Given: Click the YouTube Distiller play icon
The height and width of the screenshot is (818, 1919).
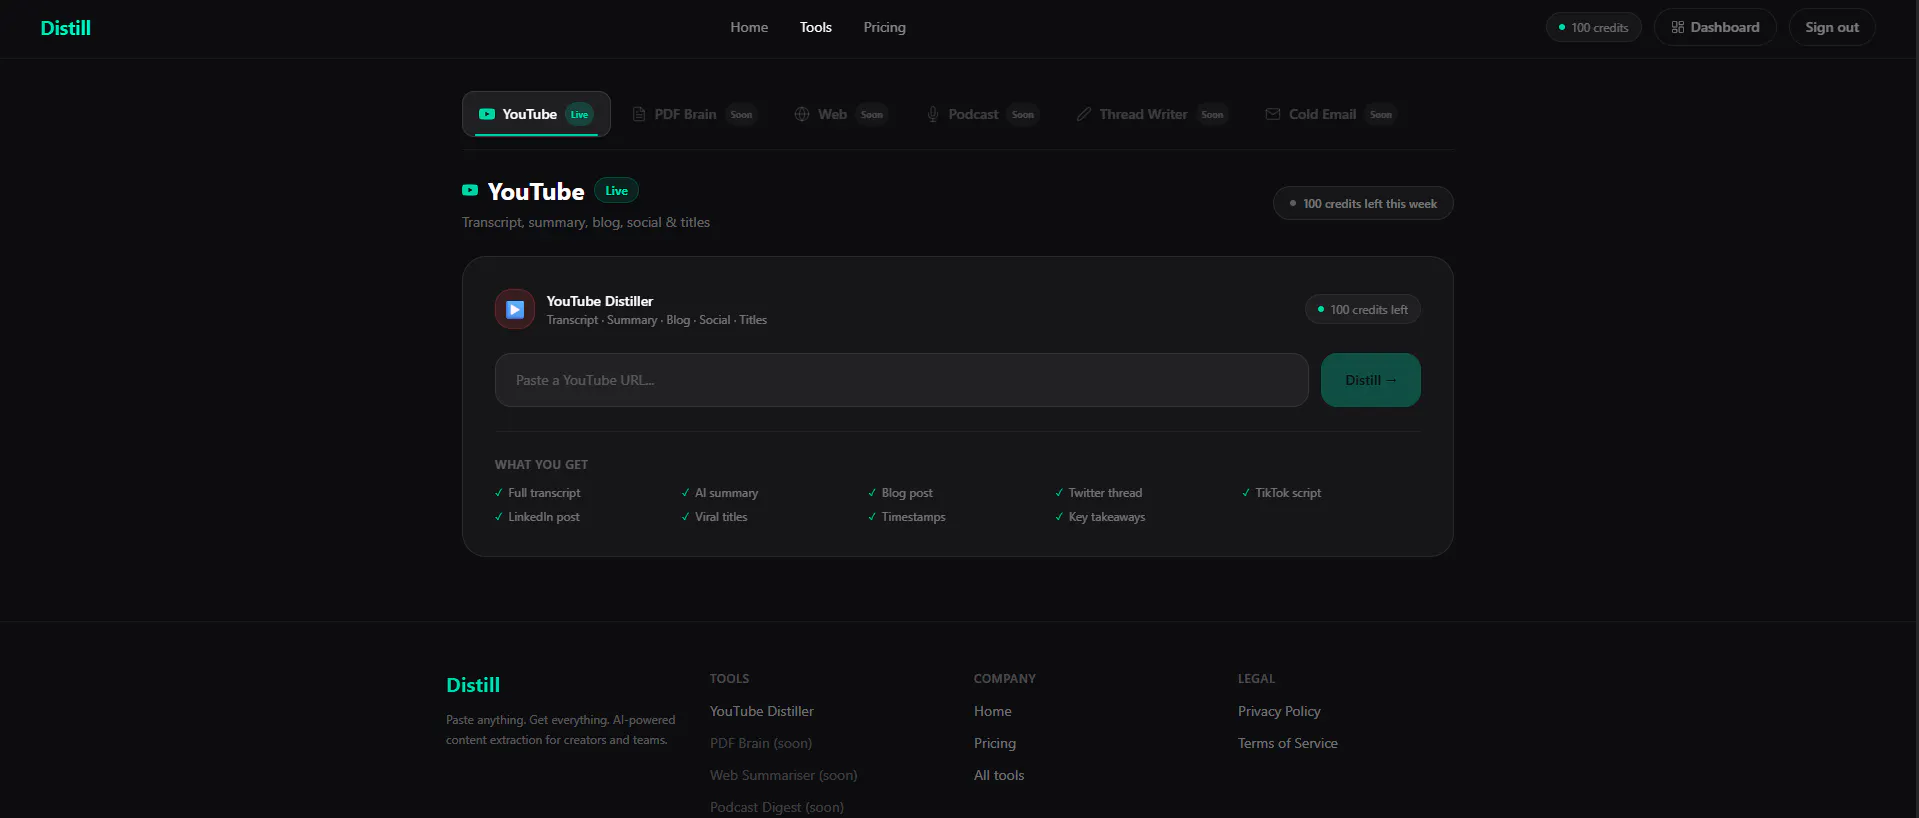Looking at the screenshot, I should click(515, 309).
